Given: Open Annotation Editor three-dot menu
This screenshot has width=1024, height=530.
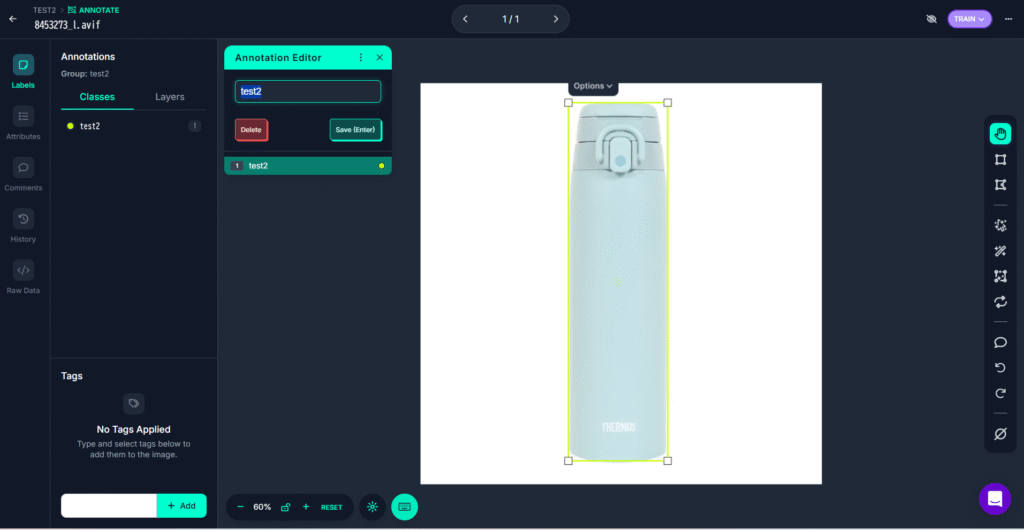Looking at the screenshot, I should [360, 57].
